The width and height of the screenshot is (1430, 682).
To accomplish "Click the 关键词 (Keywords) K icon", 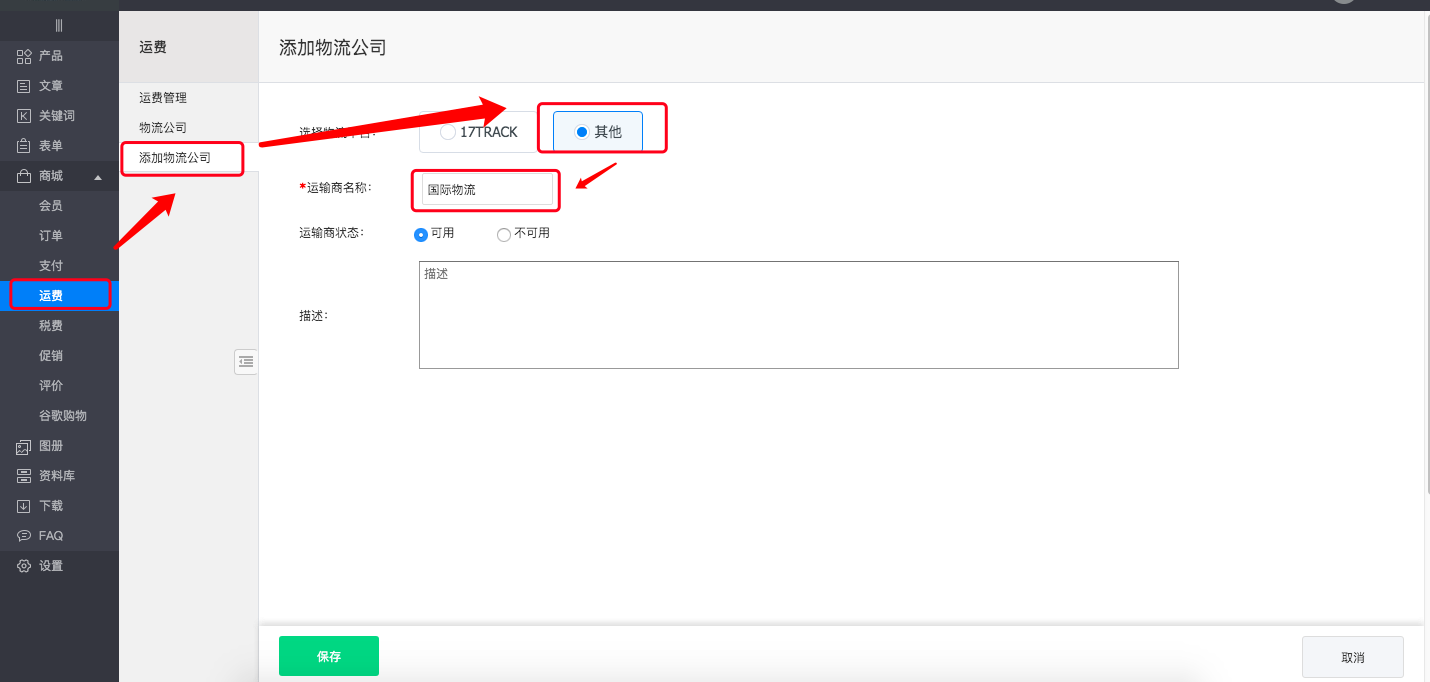I will [24, 116].
